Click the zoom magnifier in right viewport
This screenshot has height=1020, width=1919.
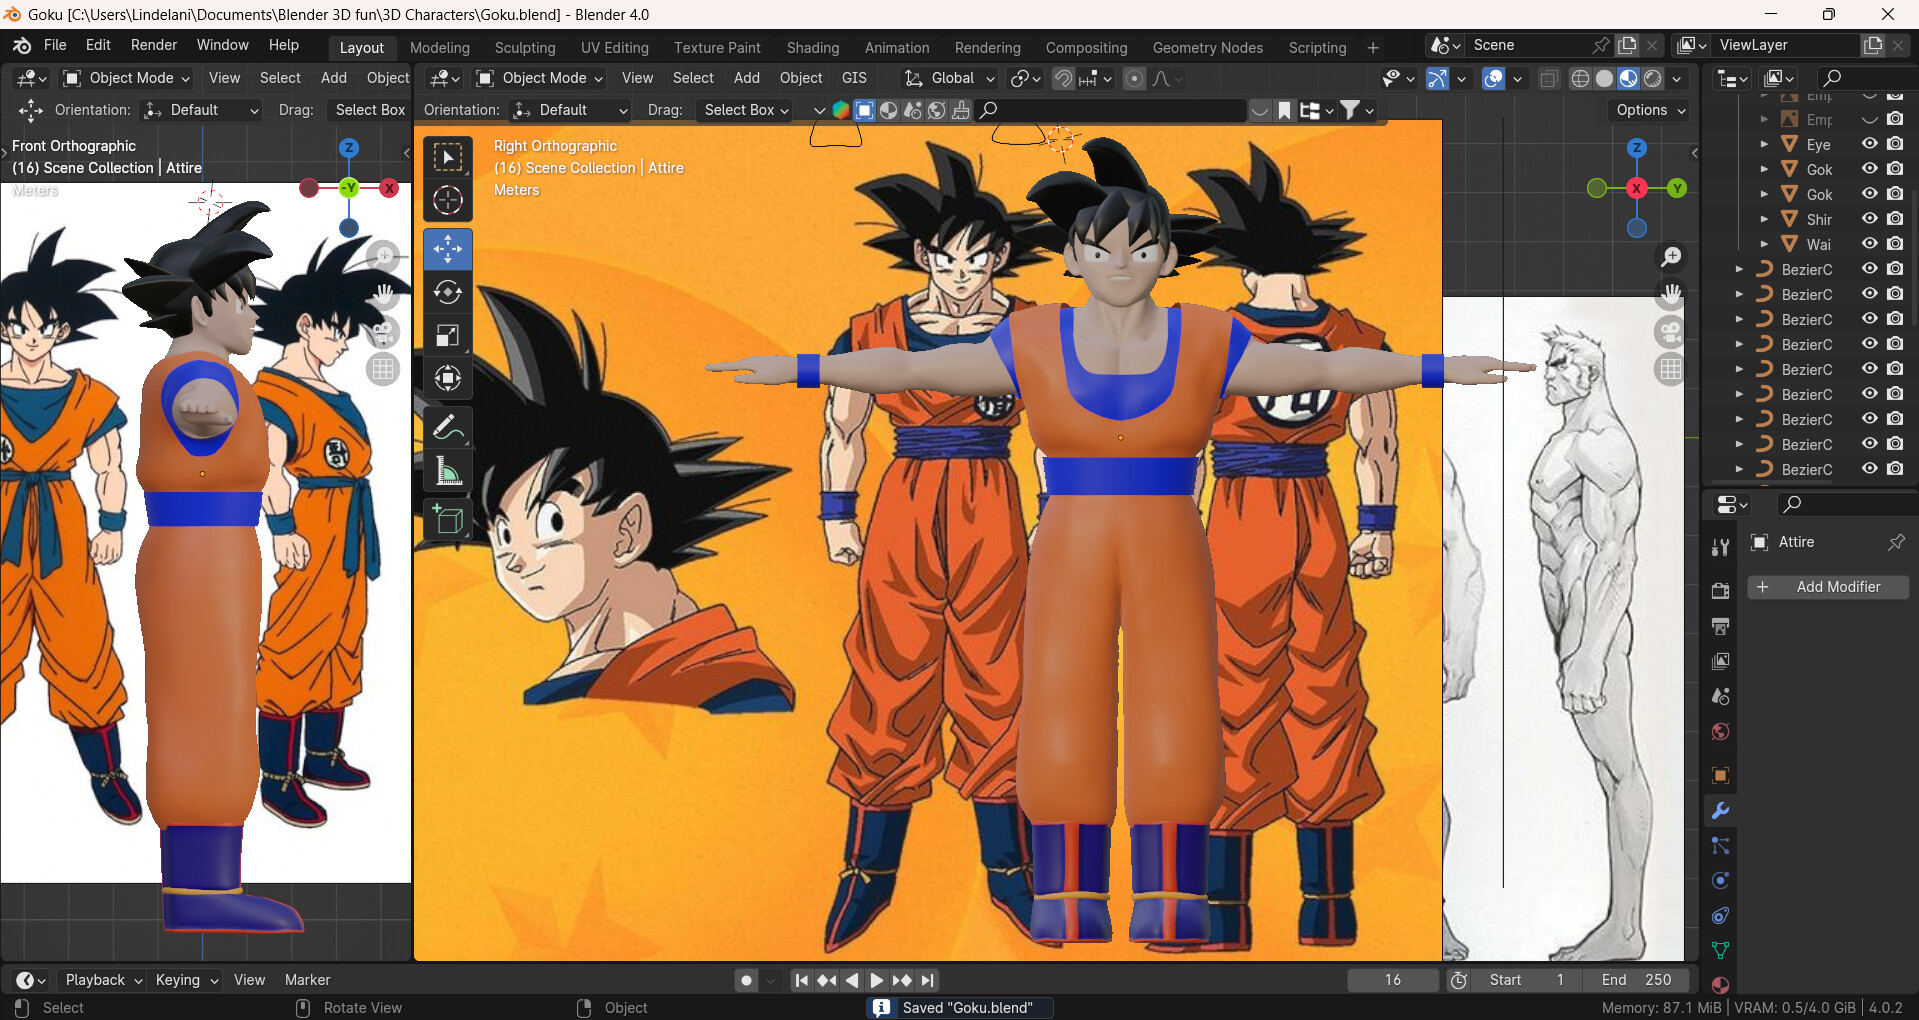(x=1671, y=257)
